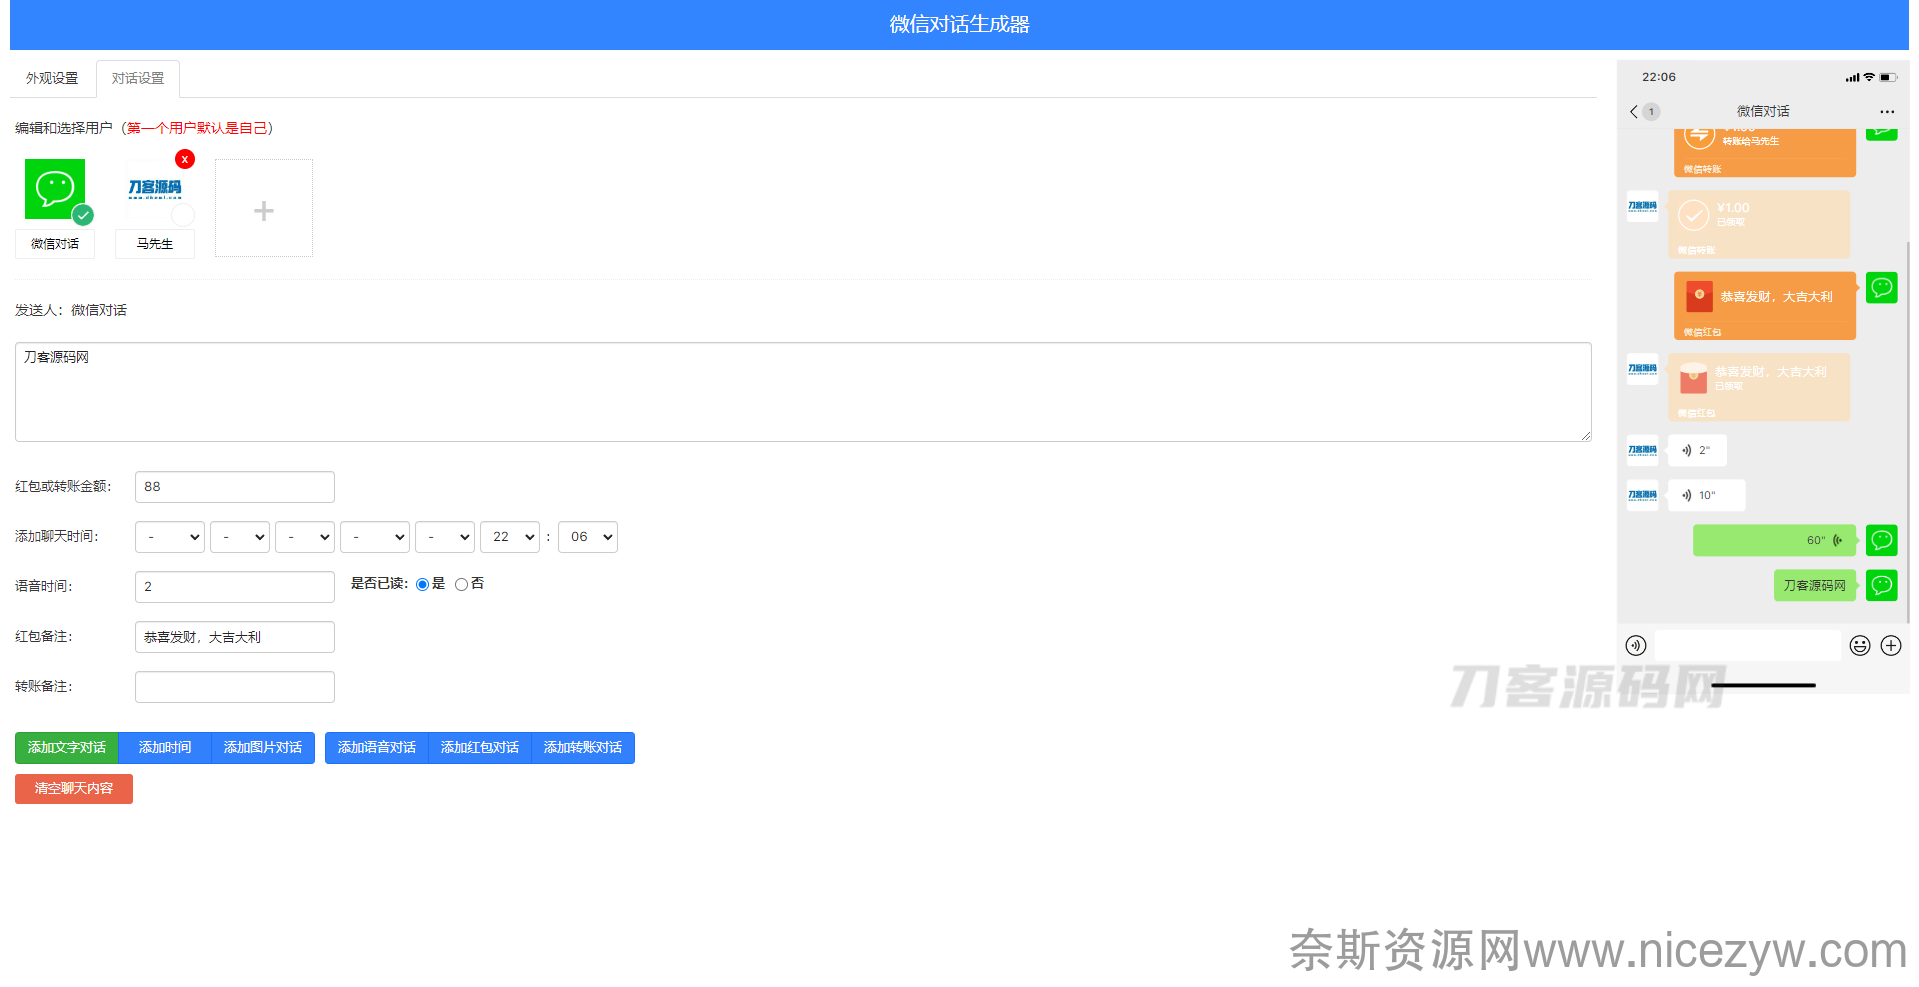1919x987 pixels.
Task: Click the 10" voice message bubble
Action: [1707, 495]
